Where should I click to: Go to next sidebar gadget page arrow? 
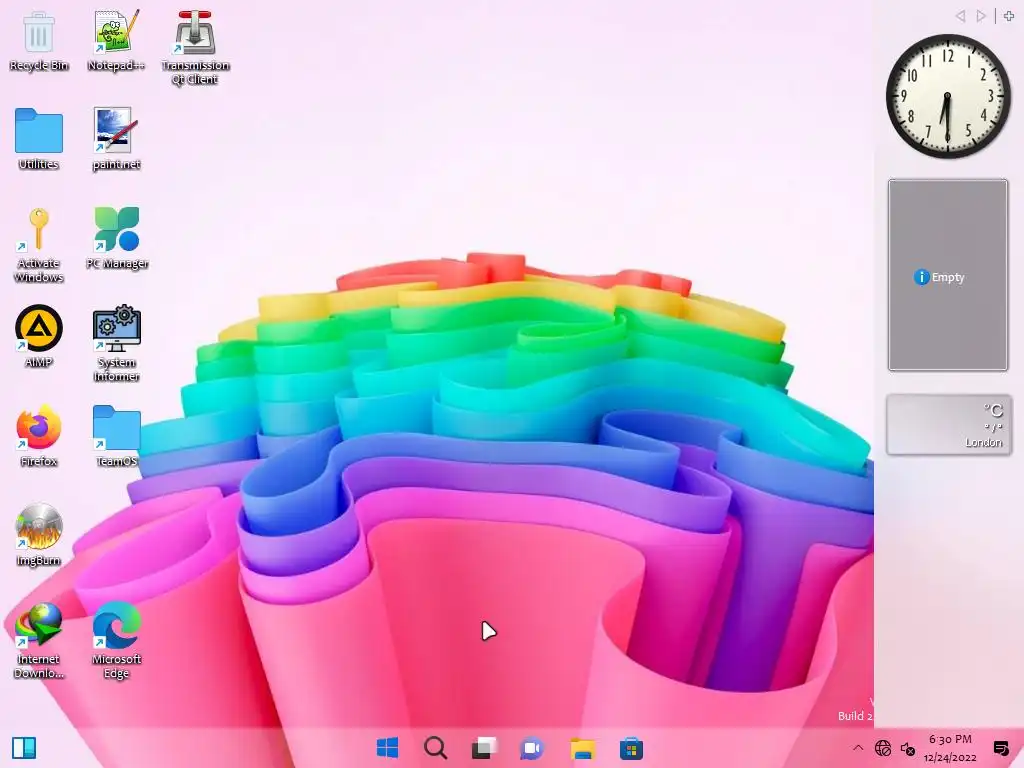pyautogui.click(x=981, y=16)
